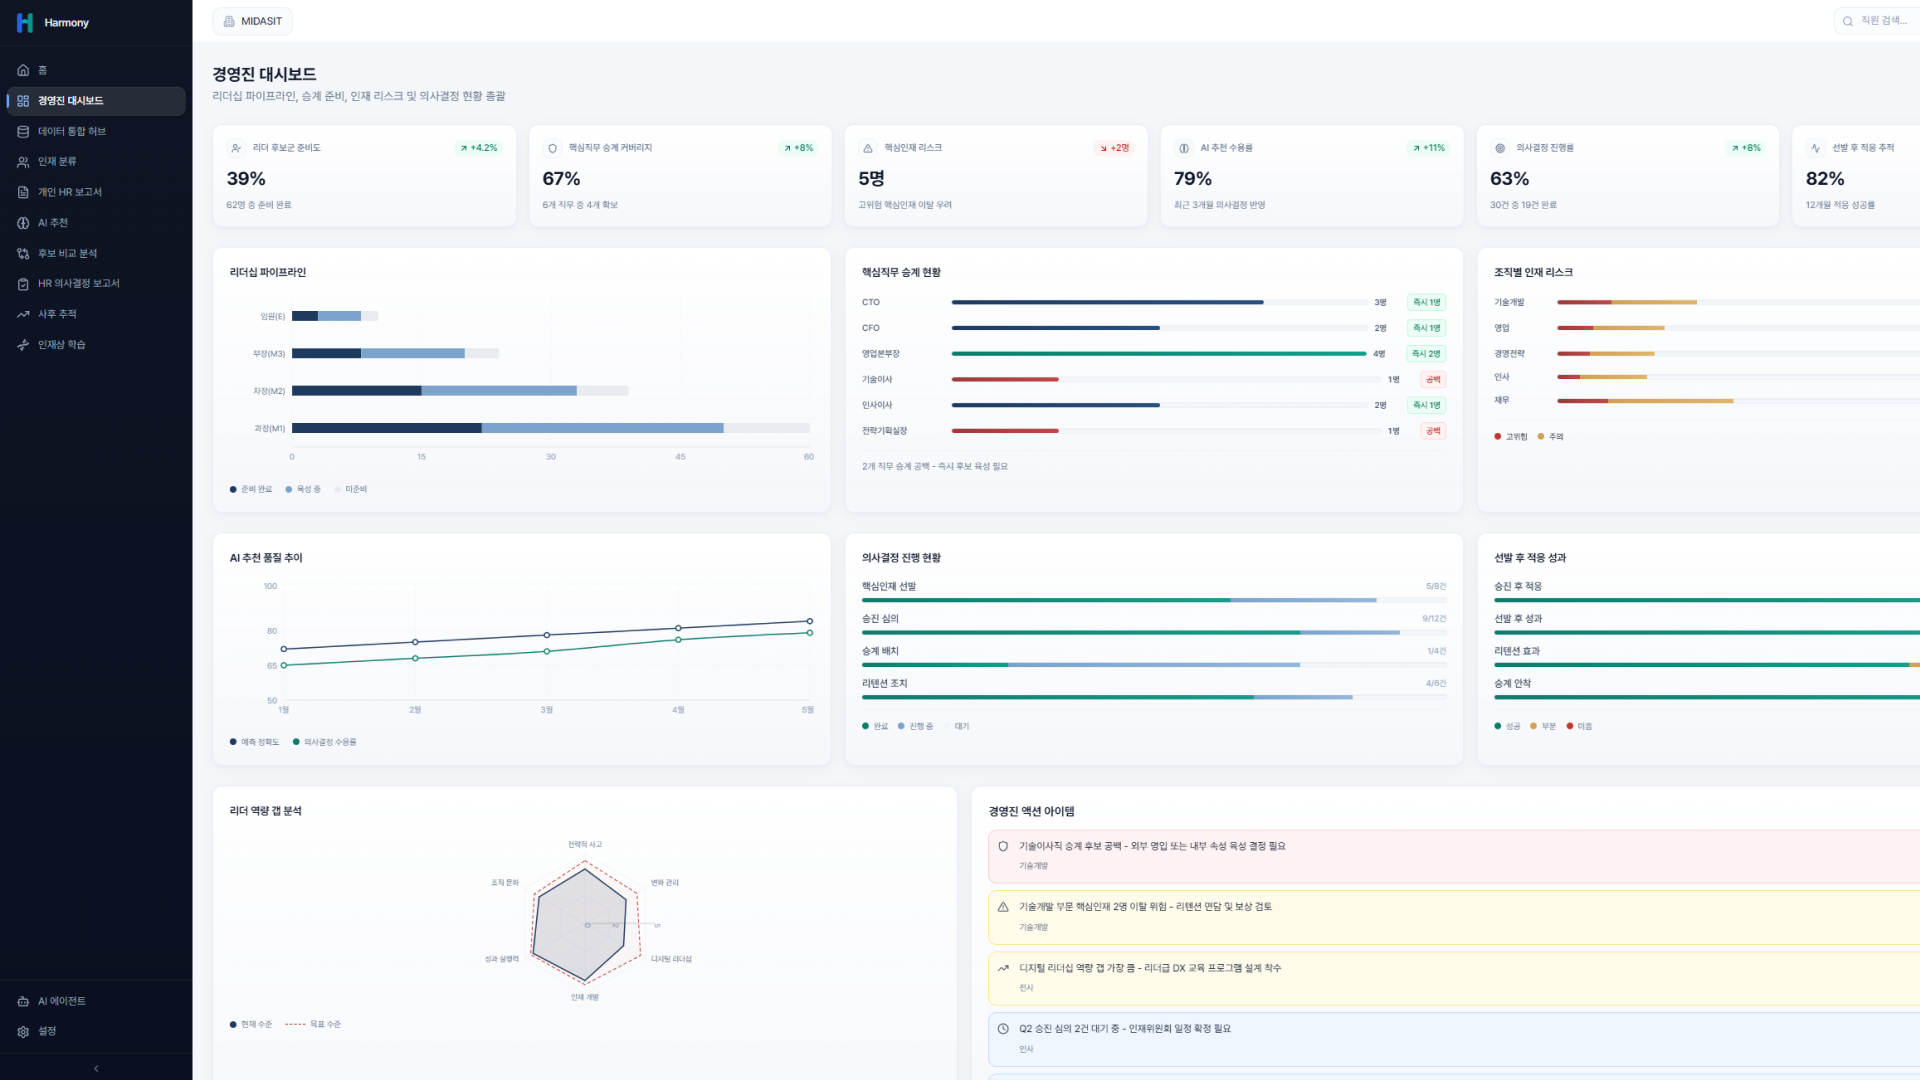
Task: Click the 기술개발 row in 조직별 인재 리스크
Action: click(x=1706, y=302)
